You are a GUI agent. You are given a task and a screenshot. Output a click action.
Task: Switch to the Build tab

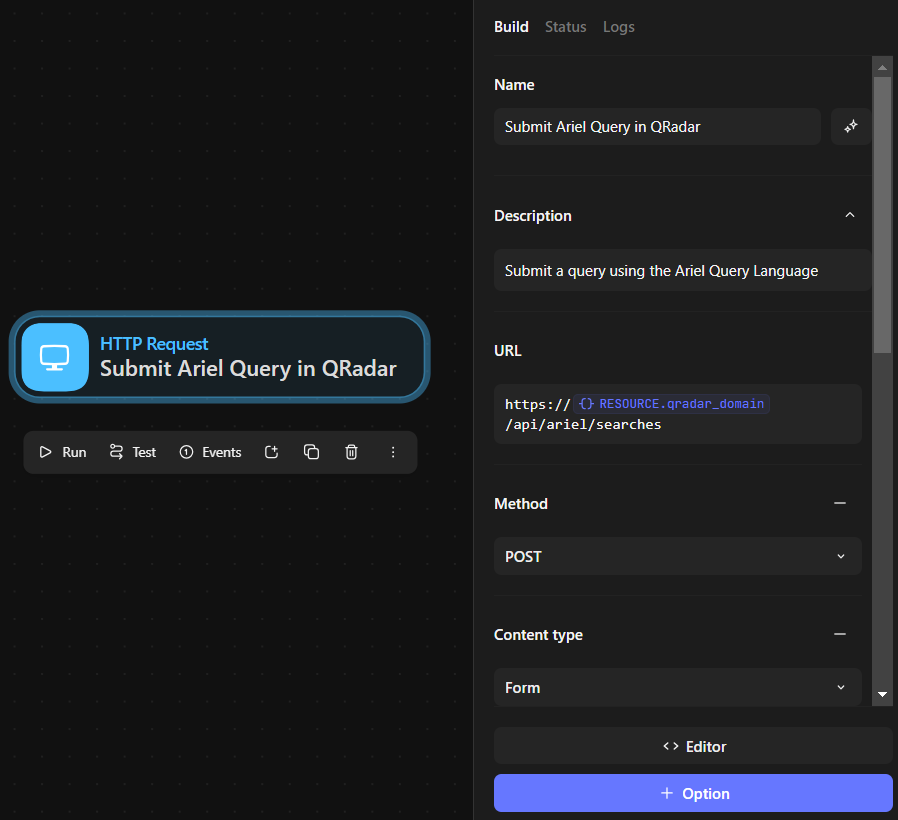pos(511,27)
